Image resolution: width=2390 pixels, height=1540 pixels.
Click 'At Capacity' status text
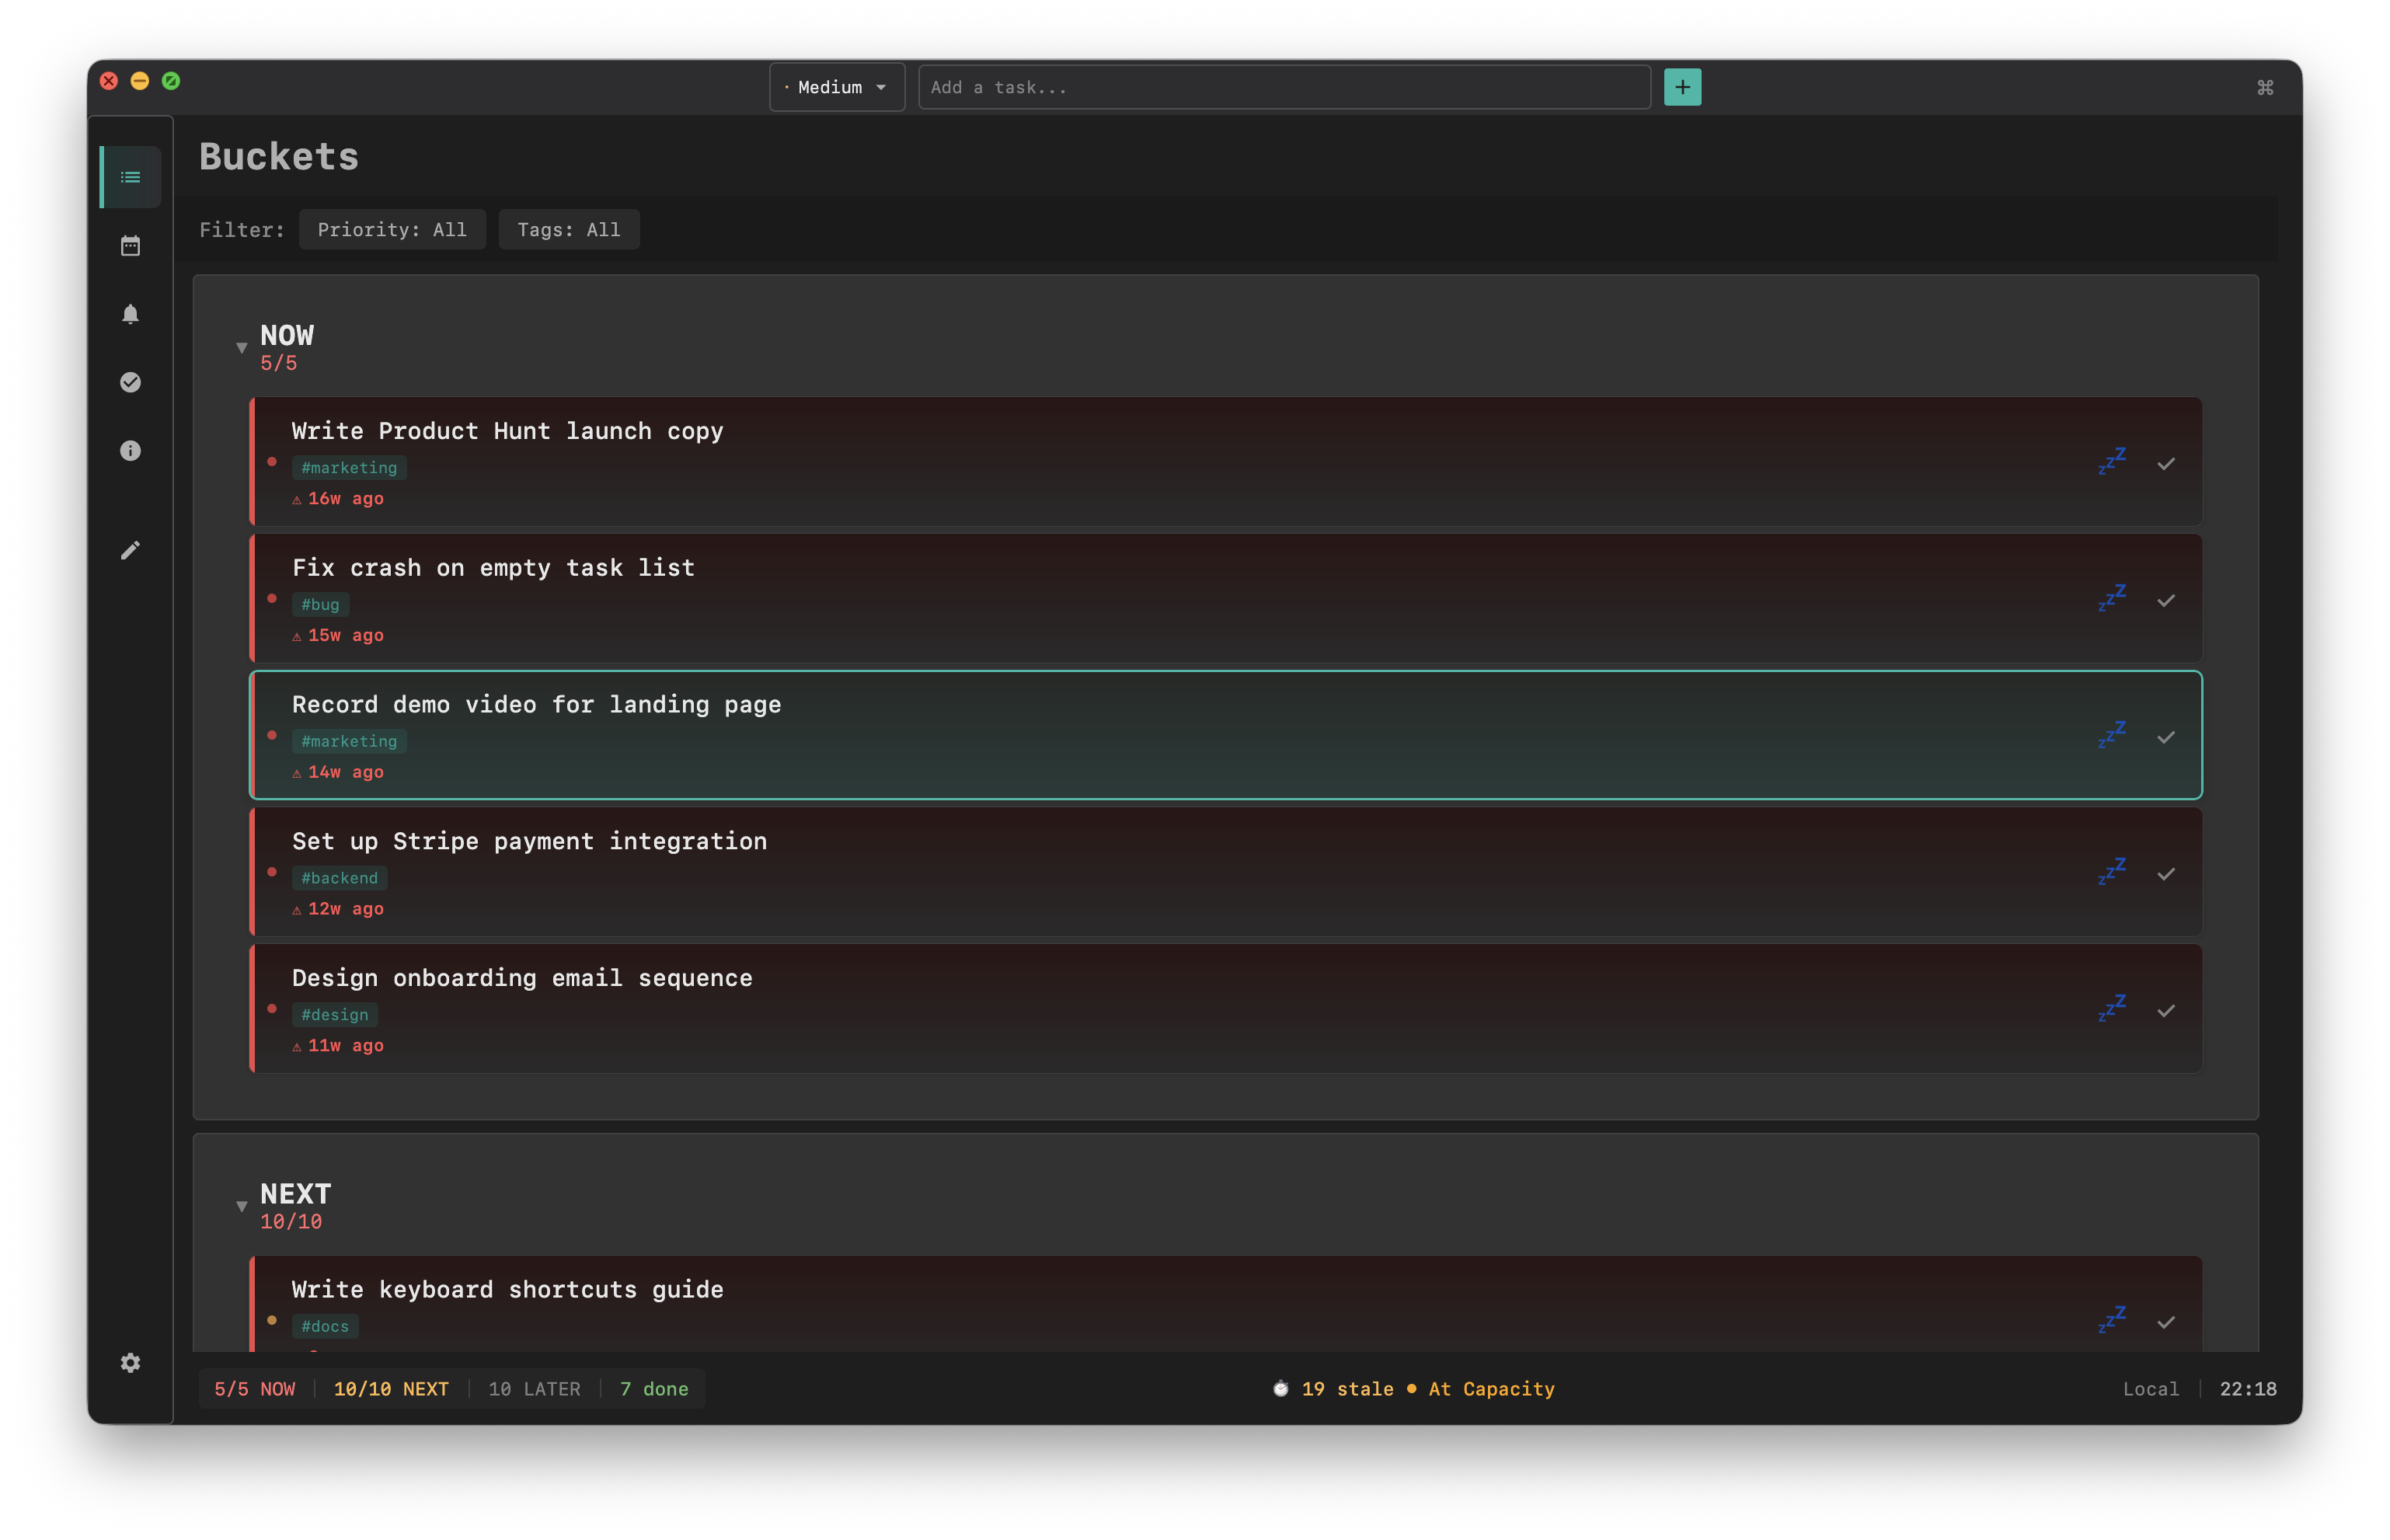coord(1491,1389)
